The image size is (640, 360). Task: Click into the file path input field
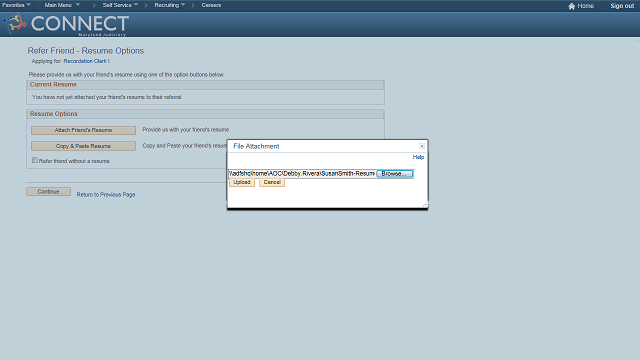pyautogui.click(x=302, y=174)
